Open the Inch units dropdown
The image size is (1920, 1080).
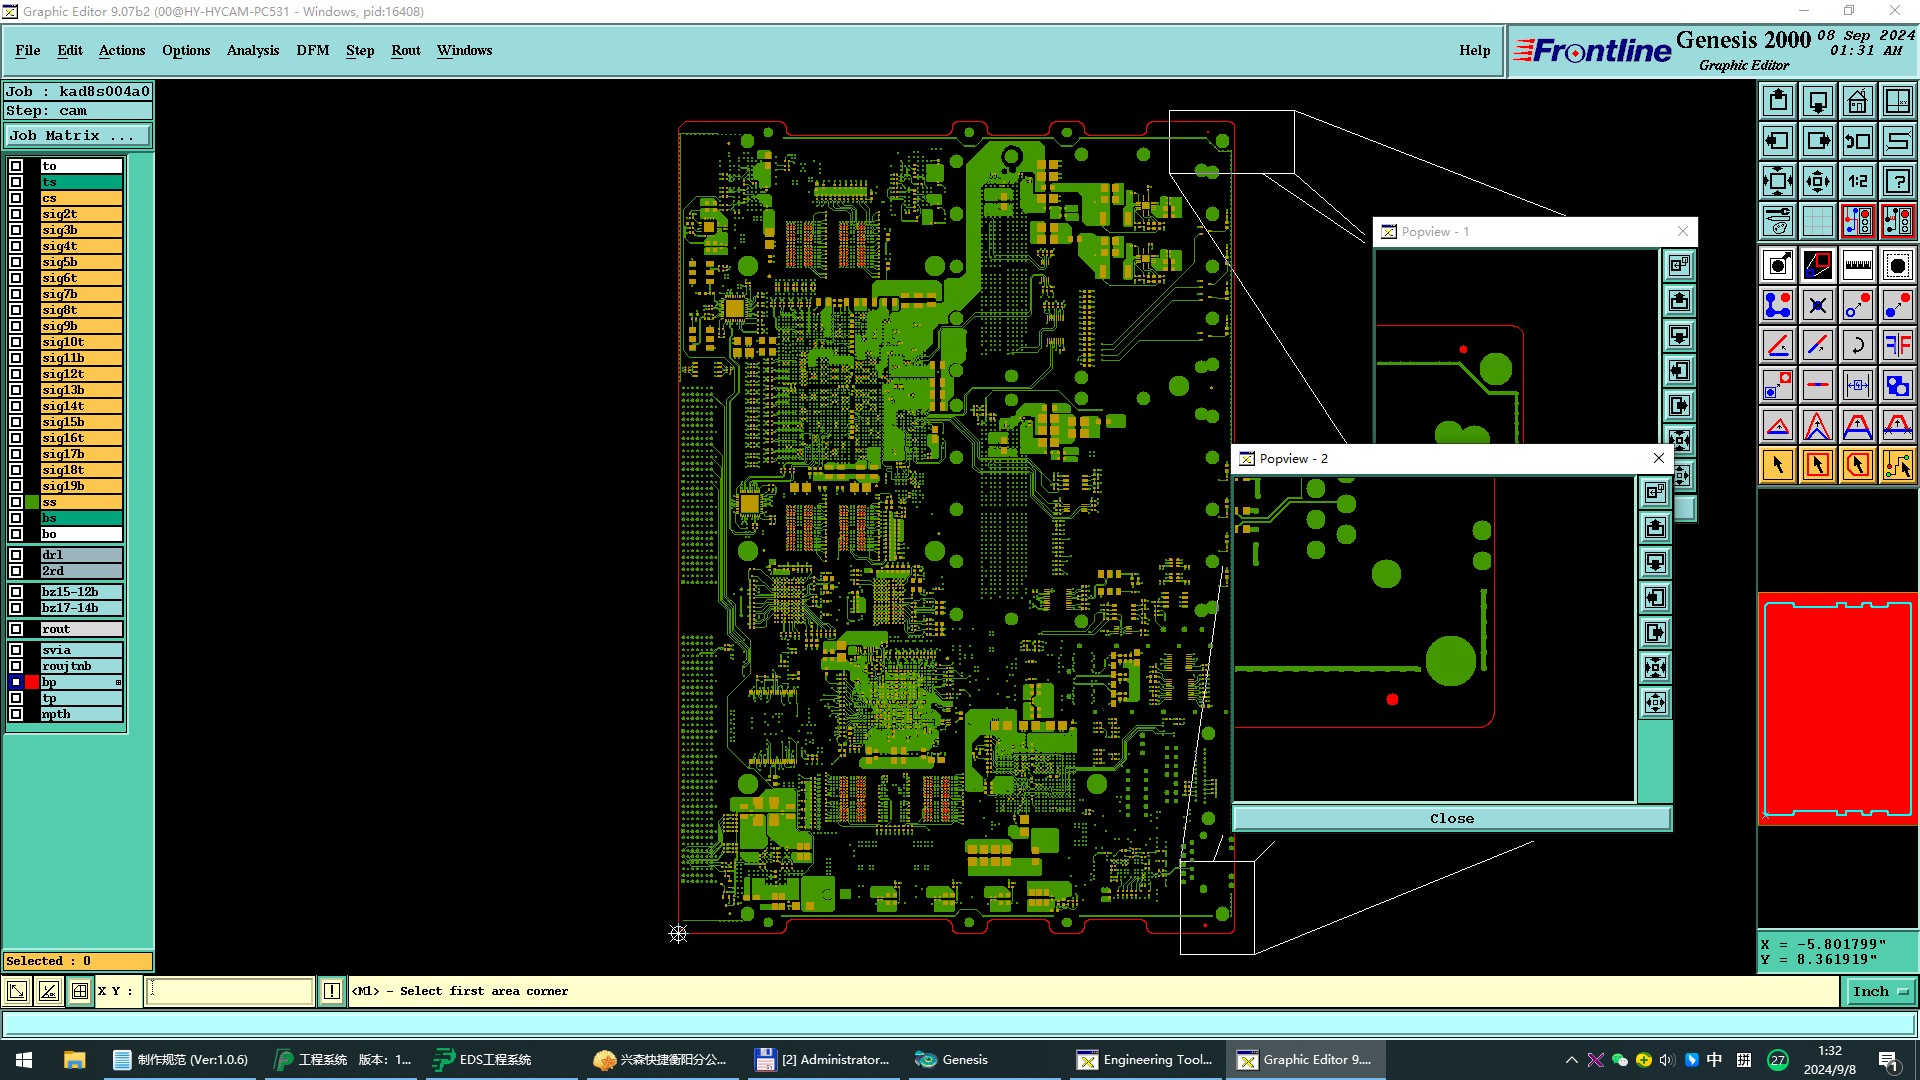[x=1880, y=991]
